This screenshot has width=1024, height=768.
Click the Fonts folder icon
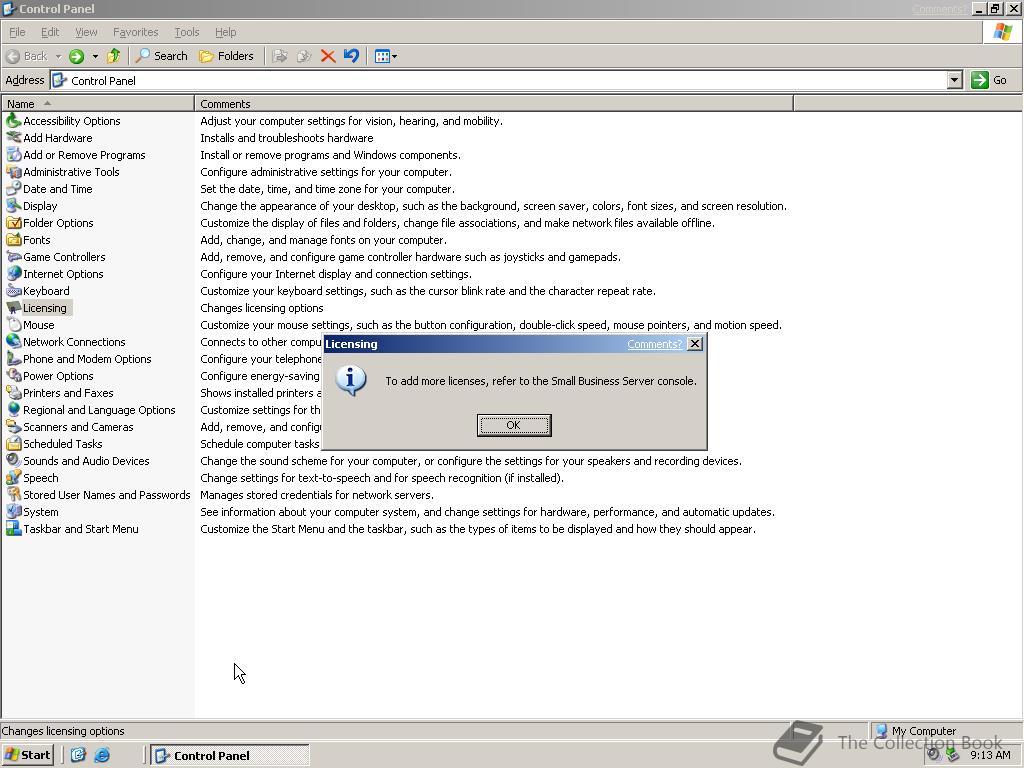13,240
